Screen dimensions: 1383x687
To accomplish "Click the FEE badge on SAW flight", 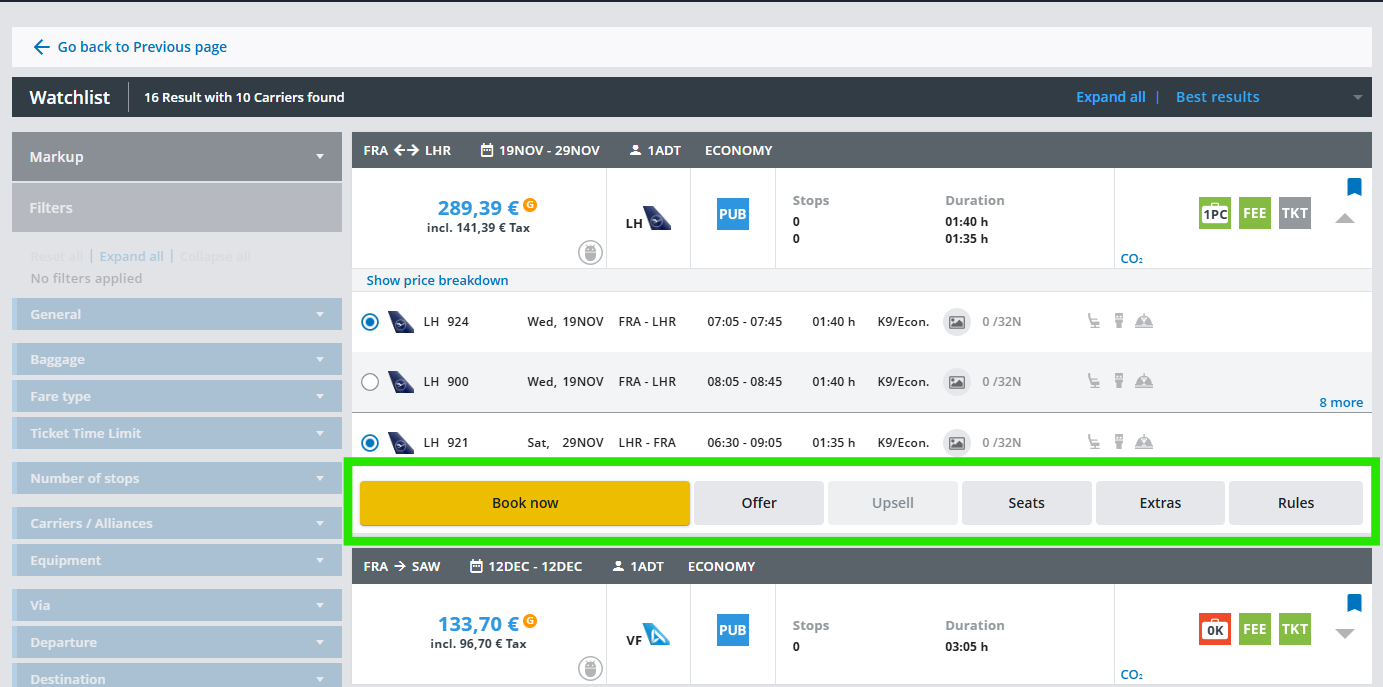I will coord(1254,629).
